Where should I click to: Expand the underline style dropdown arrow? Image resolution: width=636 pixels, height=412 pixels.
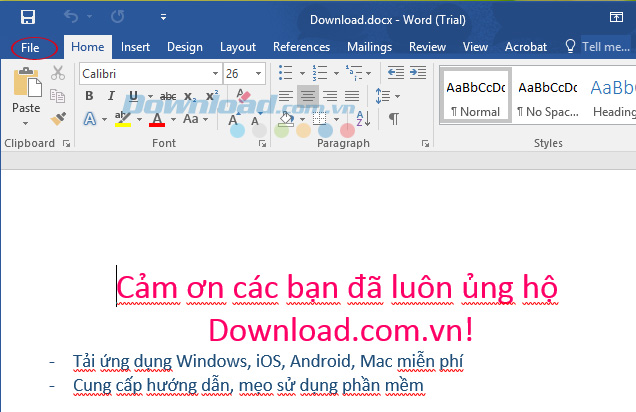point(150,96)
